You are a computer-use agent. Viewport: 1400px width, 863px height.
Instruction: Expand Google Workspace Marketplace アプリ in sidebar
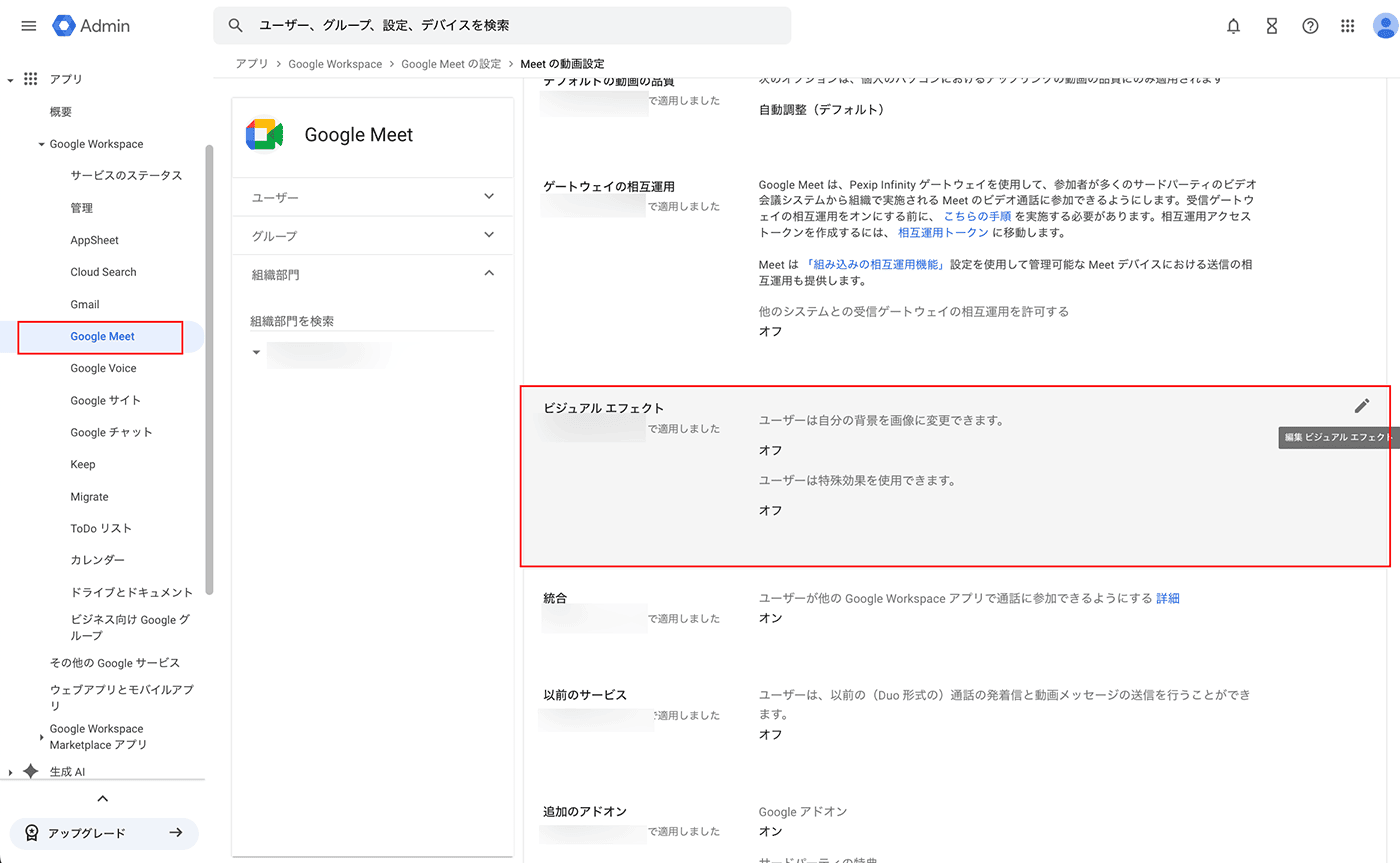(x=42, y=737)
